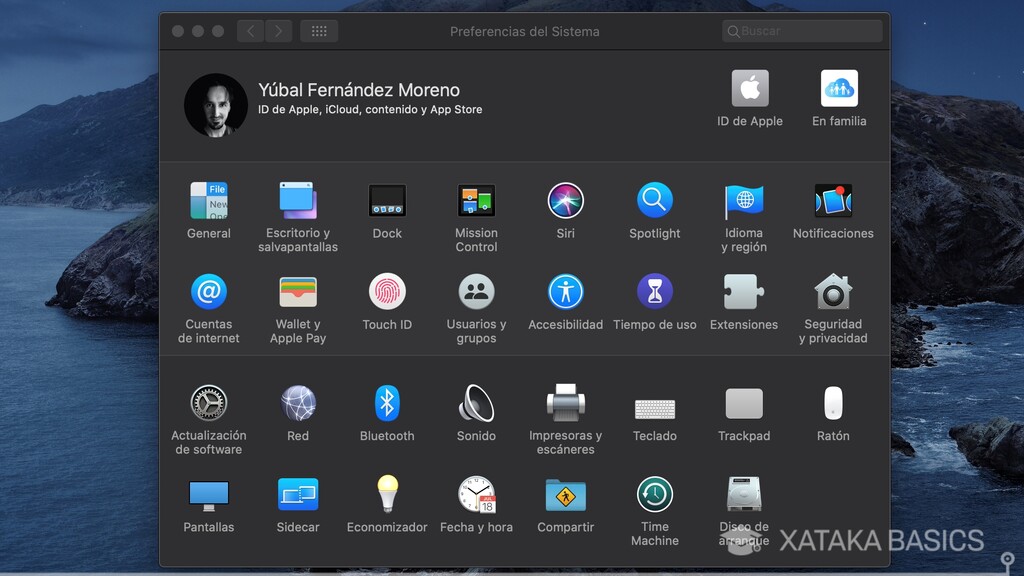Viewport: 1024px width, 576px height.
Task: Open the Touch ID preferences
Action: (x=387, y=292)
